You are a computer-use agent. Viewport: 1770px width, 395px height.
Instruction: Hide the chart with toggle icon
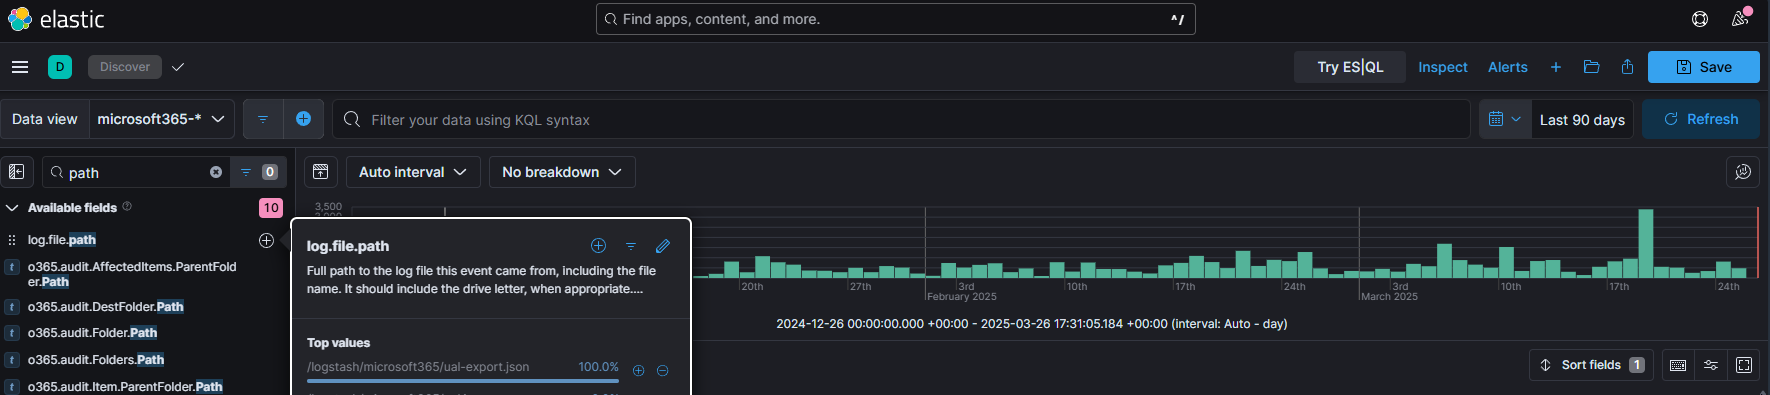(x=321, y=172)
